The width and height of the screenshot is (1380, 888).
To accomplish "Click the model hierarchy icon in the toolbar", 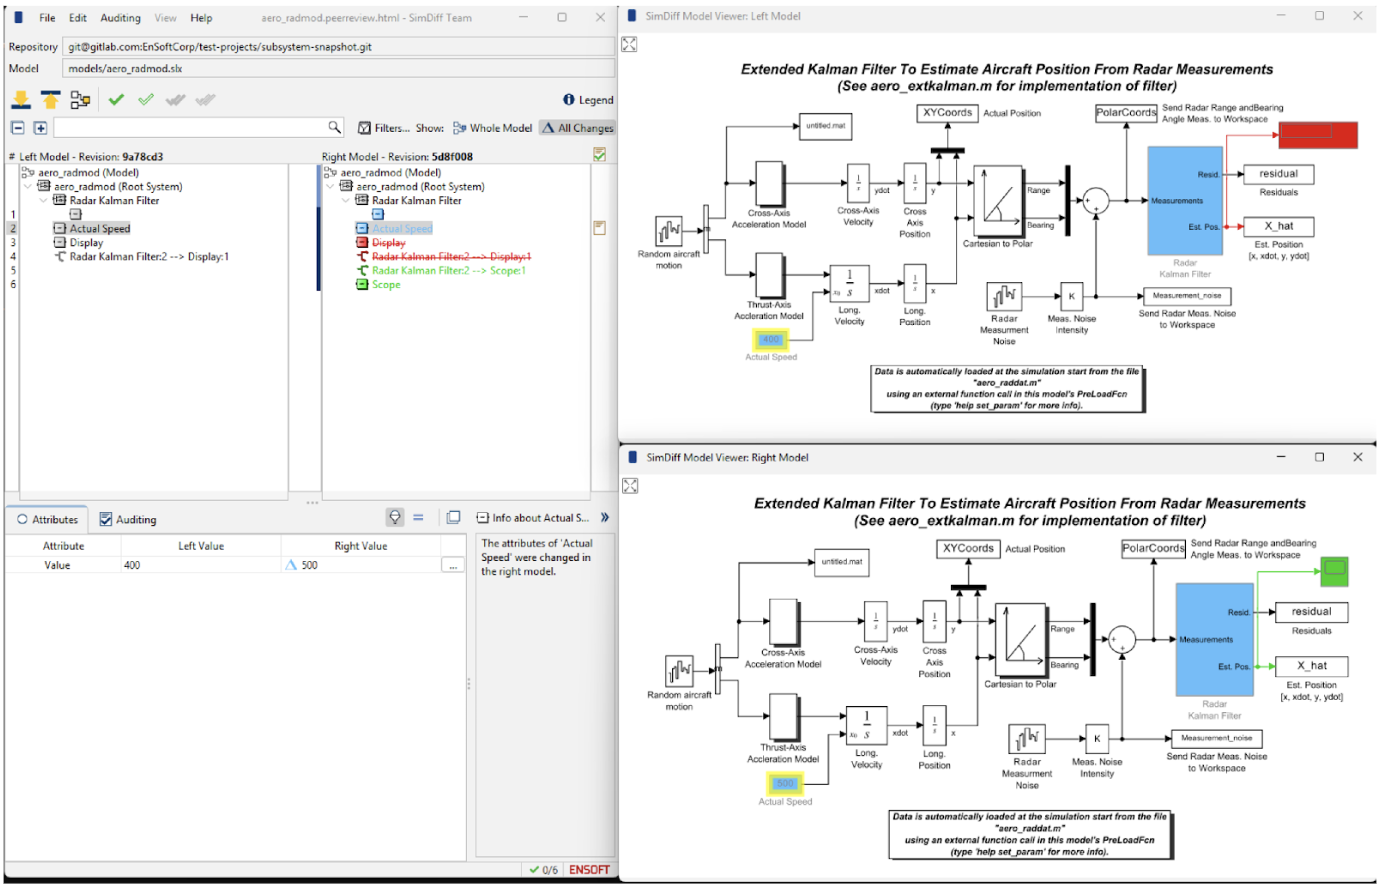I will [80, 100].
